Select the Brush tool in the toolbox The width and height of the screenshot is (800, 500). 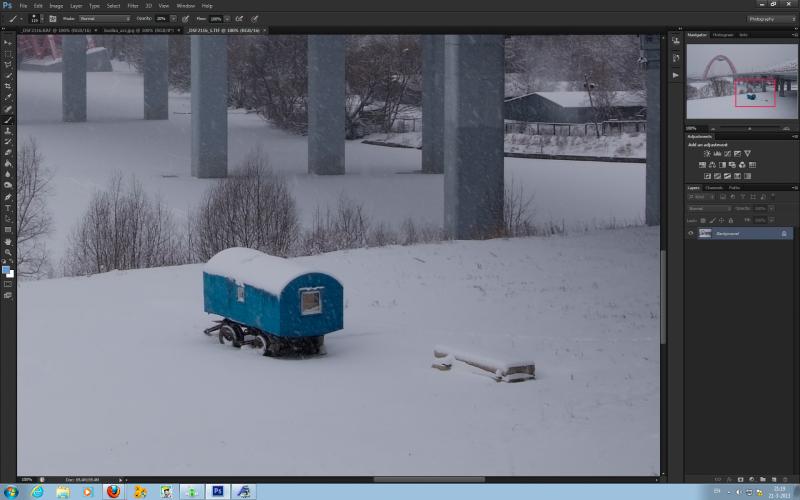8,120
